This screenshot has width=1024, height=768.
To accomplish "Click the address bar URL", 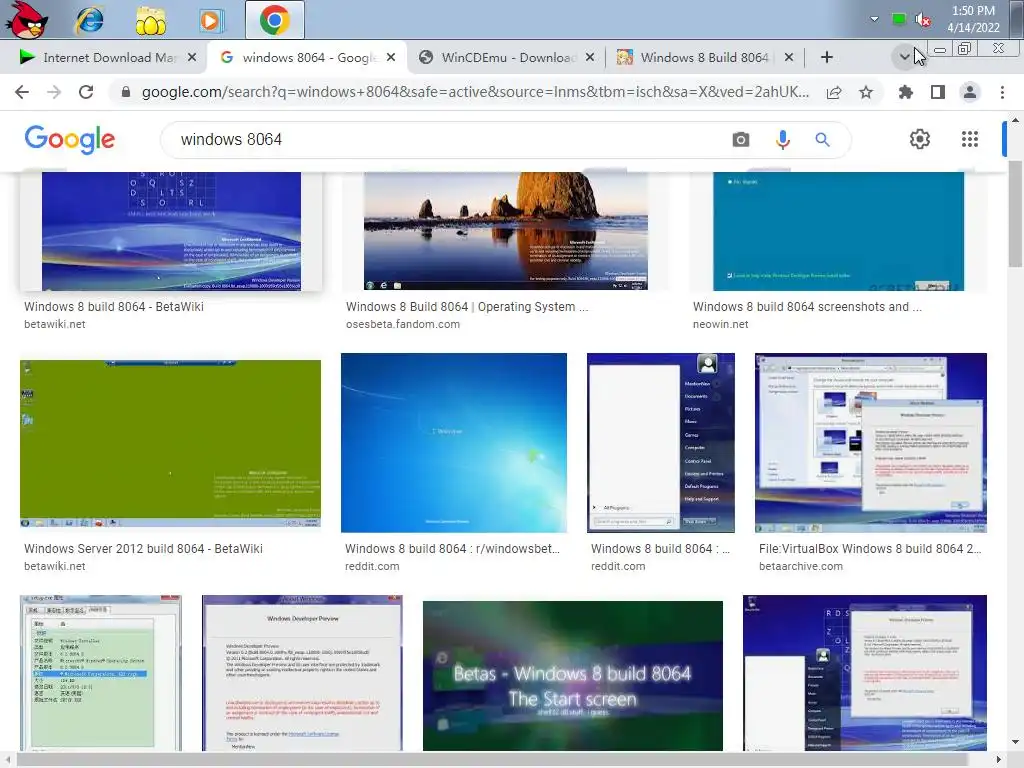I will 475,92.
